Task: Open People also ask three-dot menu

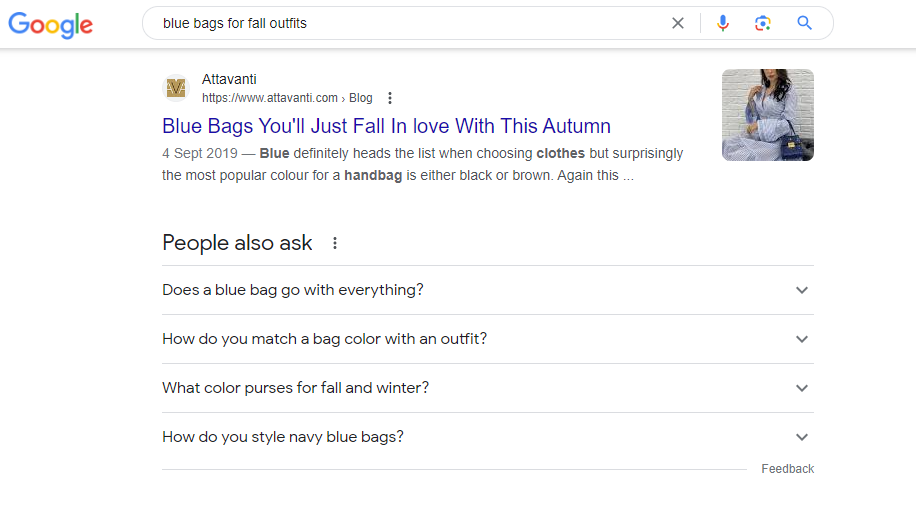Action: click(x=335, y=243)
